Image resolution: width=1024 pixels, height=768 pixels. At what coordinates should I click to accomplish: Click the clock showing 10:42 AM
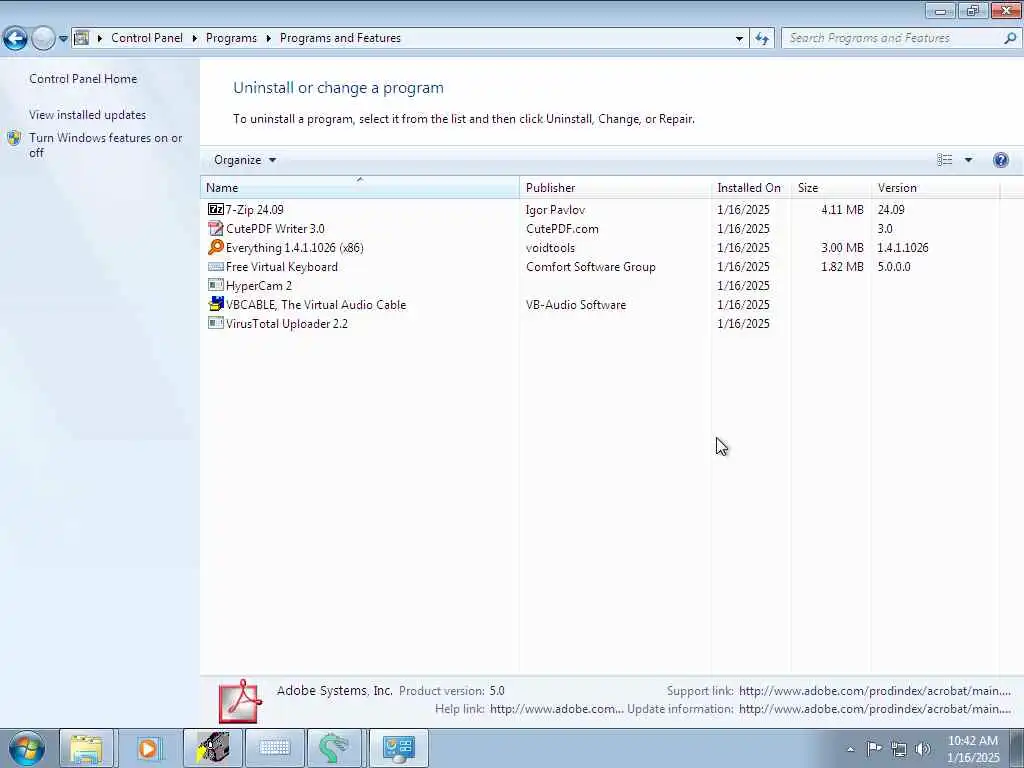(973, 741)
